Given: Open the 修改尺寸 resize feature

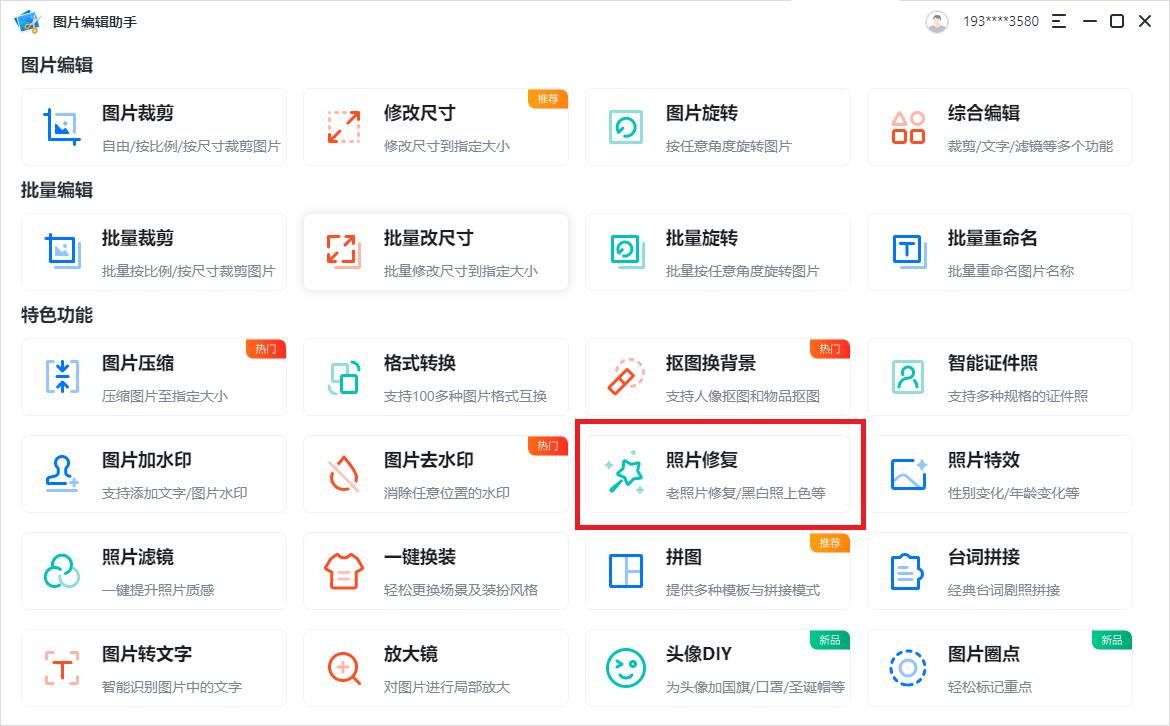Looking at the screenshot, I should [436, 126].
